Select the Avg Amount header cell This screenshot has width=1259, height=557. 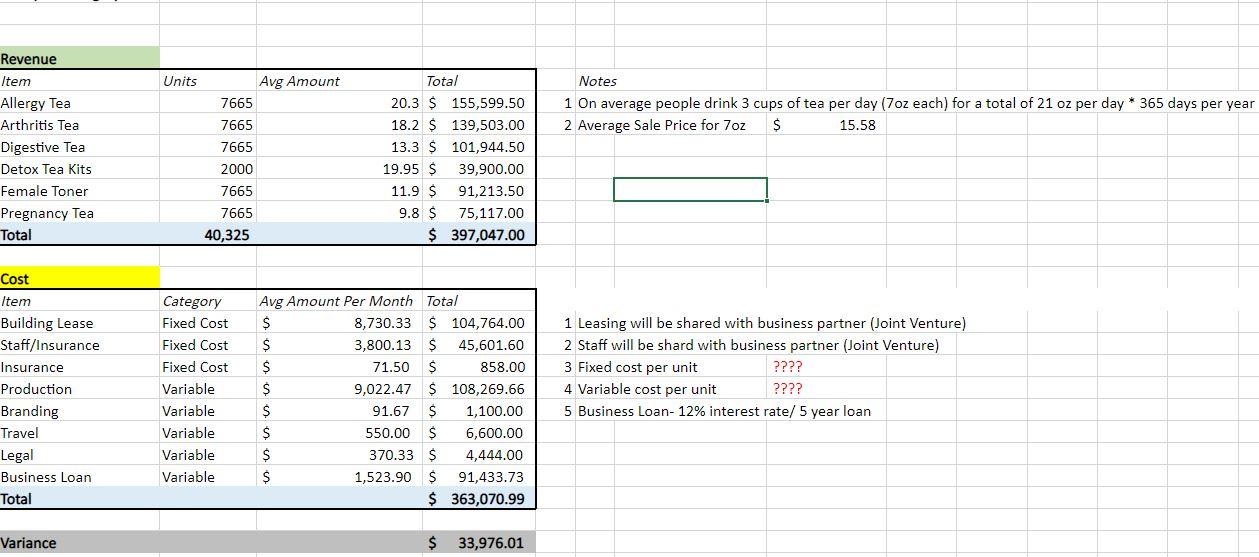pos(340,81)
